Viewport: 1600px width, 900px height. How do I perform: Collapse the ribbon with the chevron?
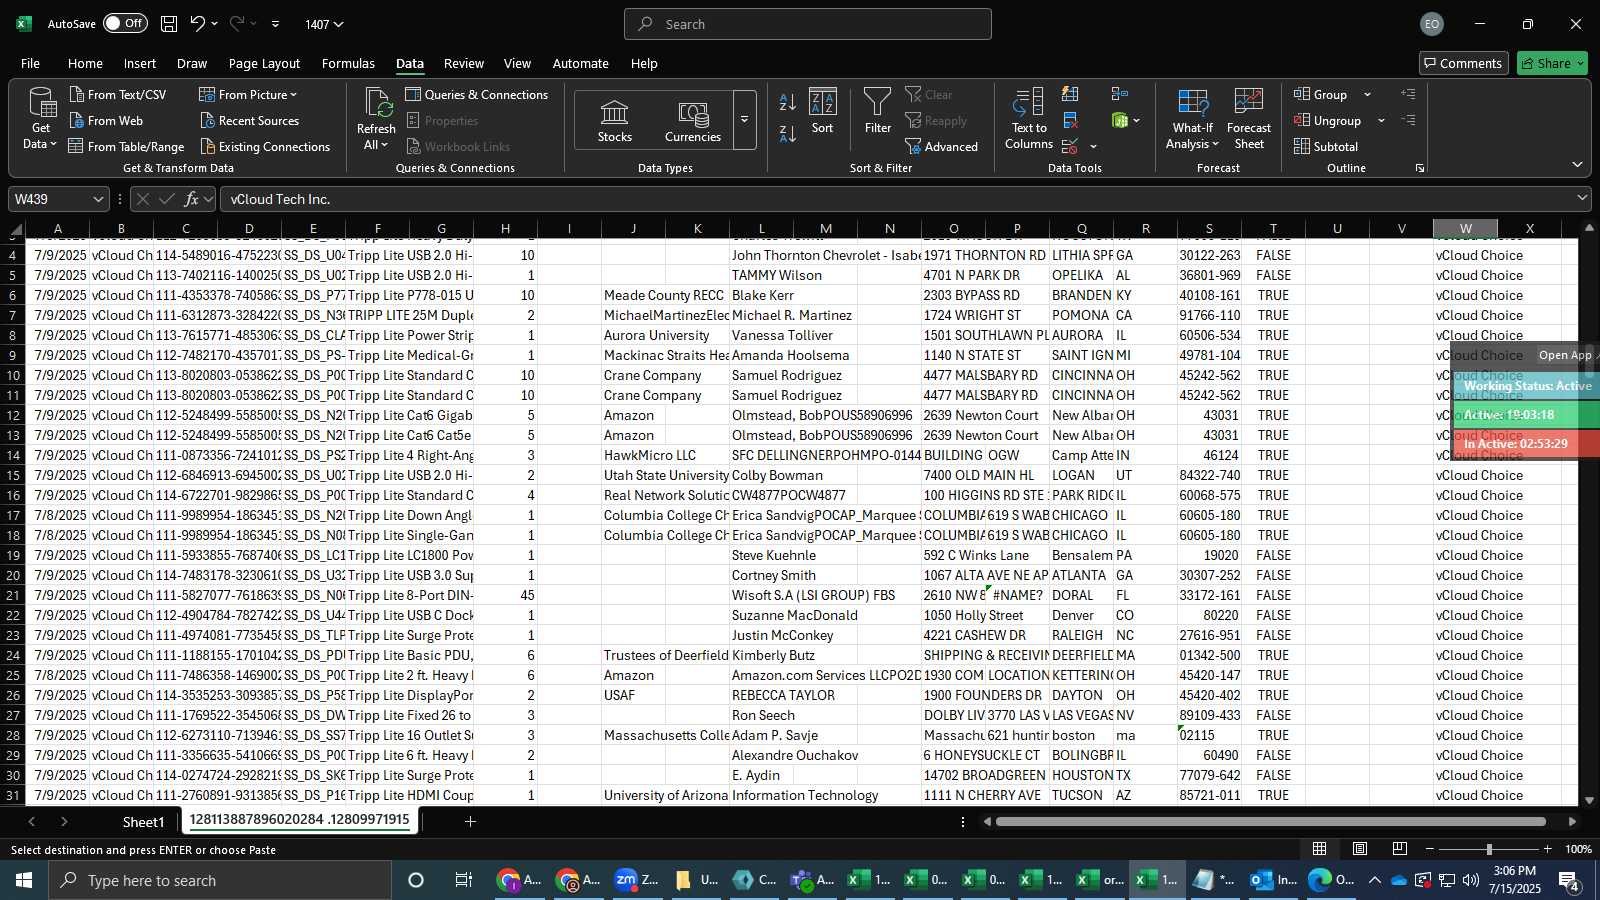pyautogui.click(x=1577, y=165)
